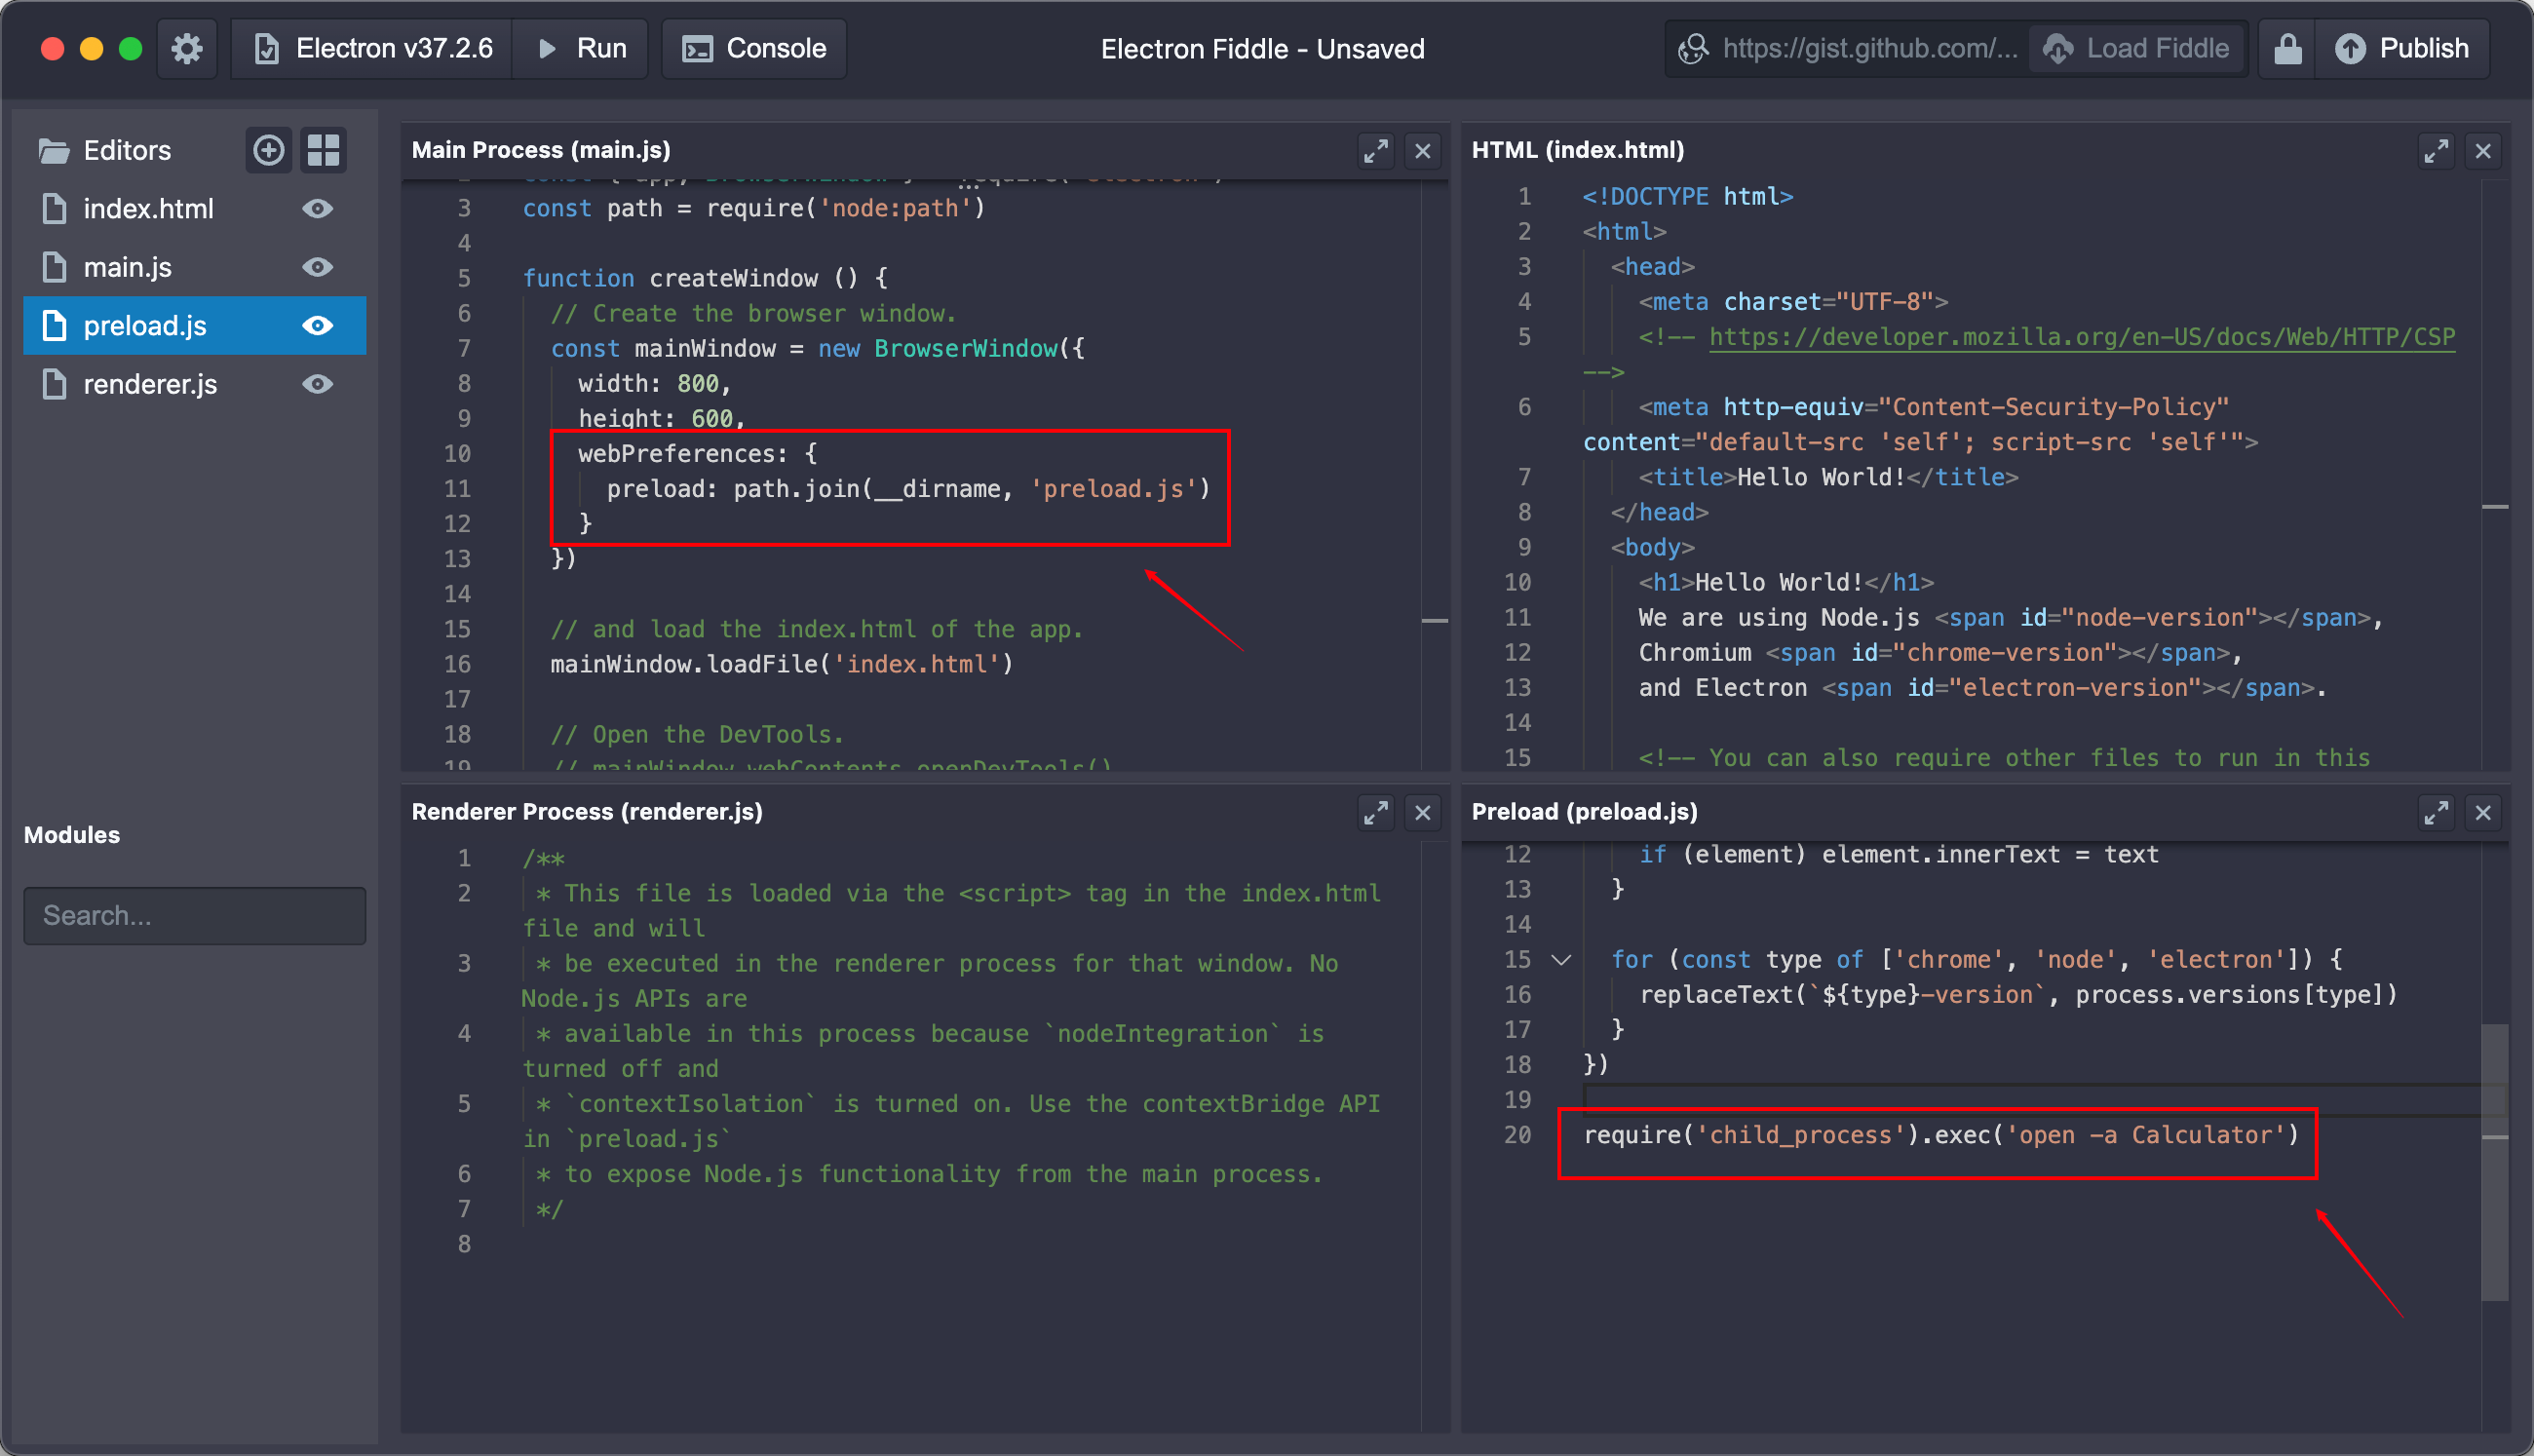Click 'width: 800,' line in main.js

point(655,384)
